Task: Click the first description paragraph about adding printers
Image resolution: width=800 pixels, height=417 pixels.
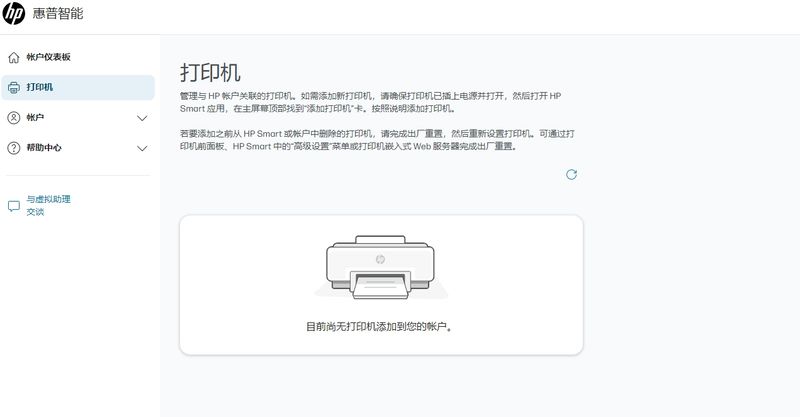Action: point(370,100)
